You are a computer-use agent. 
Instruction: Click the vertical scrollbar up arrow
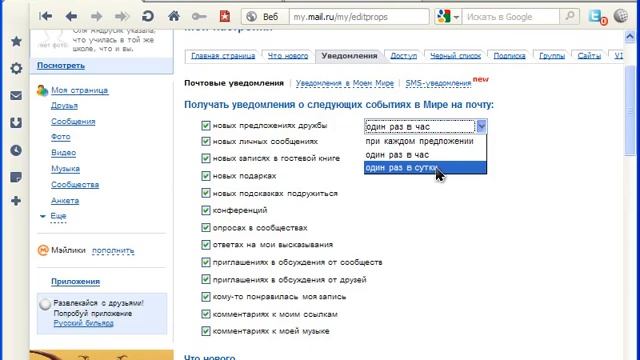coord(629,37)
